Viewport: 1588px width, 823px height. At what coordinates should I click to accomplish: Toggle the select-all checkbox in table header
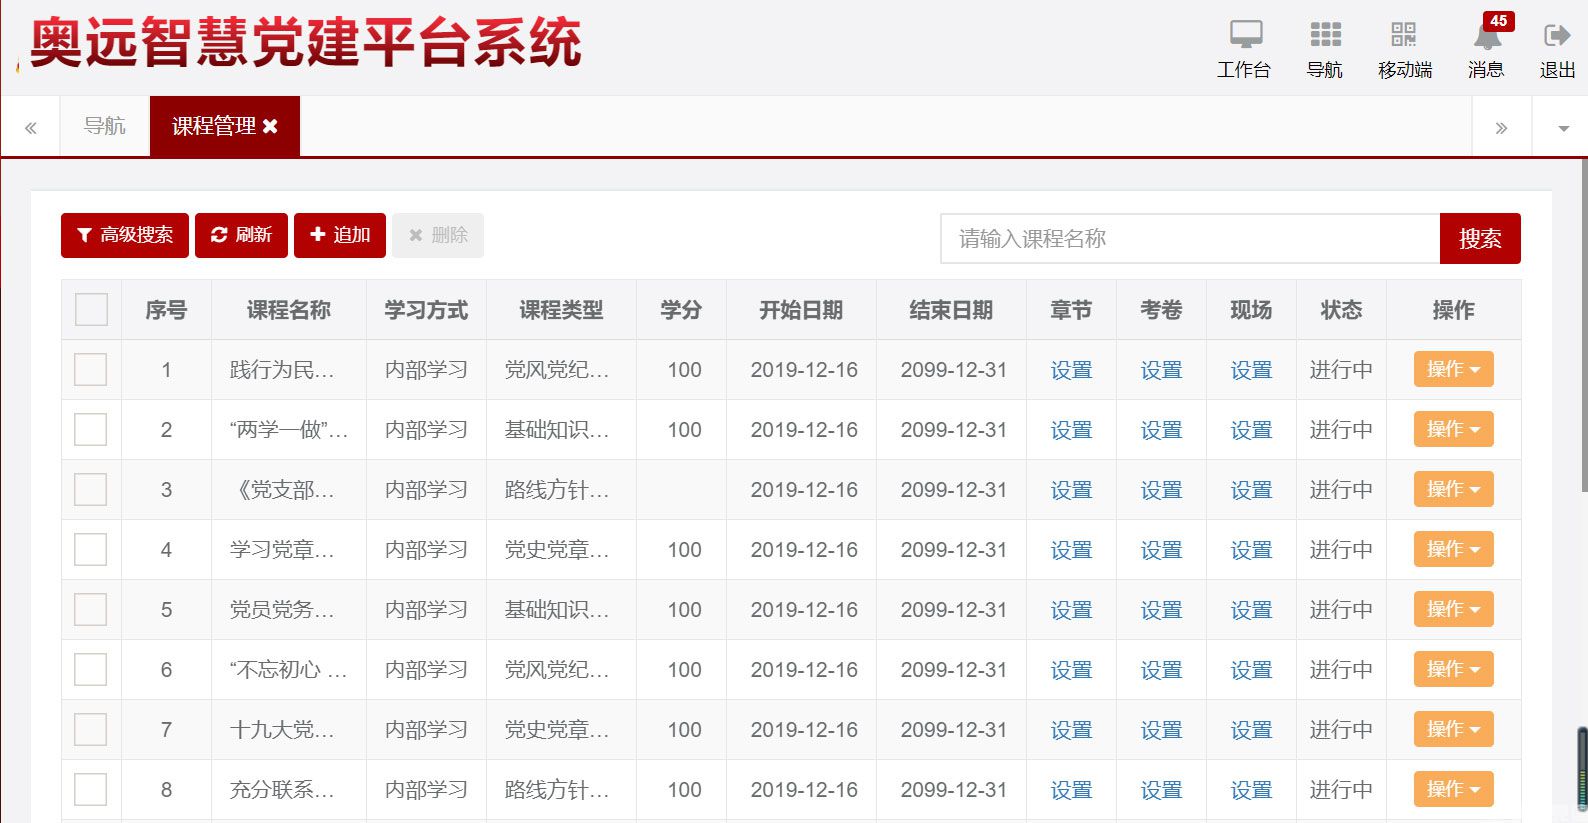click(91, 310)
